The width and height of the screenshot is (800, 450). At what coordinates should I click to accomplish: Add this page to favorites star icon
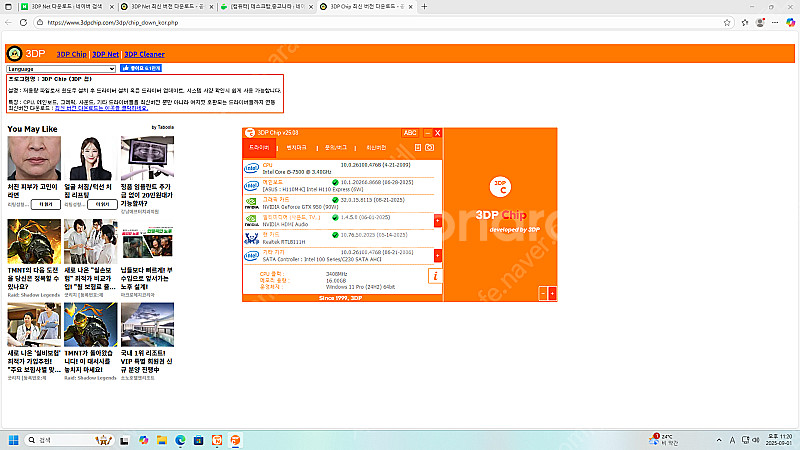pos(727,22)
